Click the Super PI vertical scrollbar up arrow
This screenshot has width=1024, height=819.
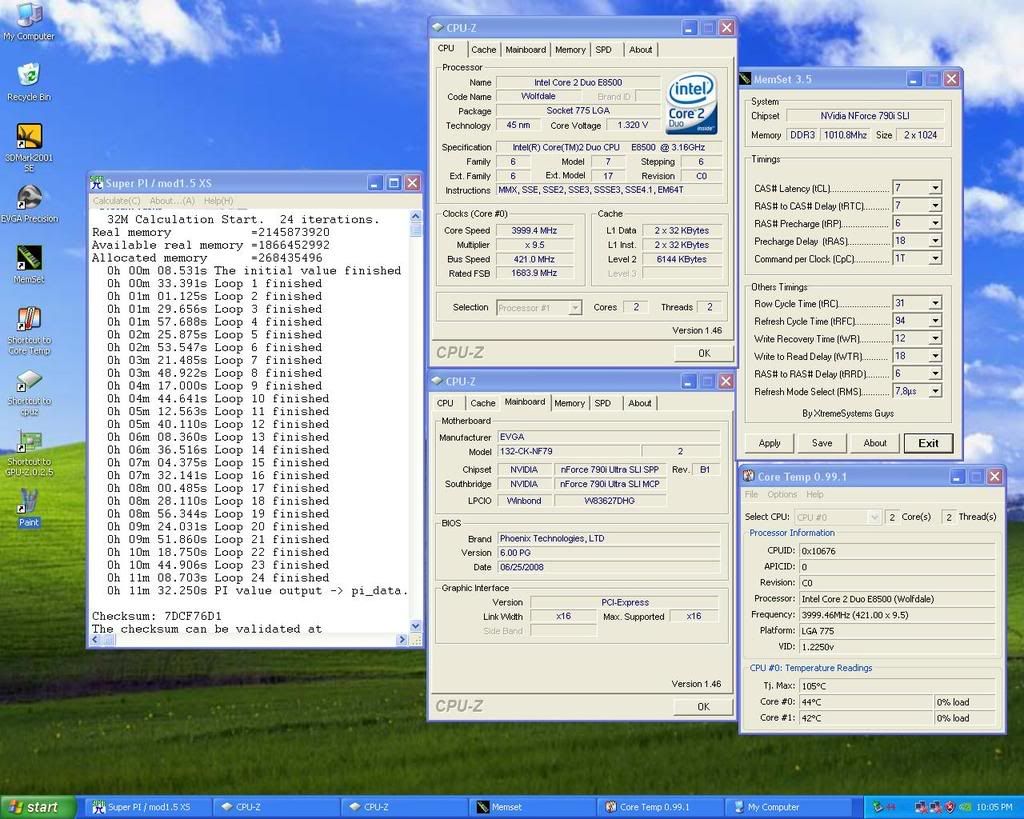(x=416, y=216)
